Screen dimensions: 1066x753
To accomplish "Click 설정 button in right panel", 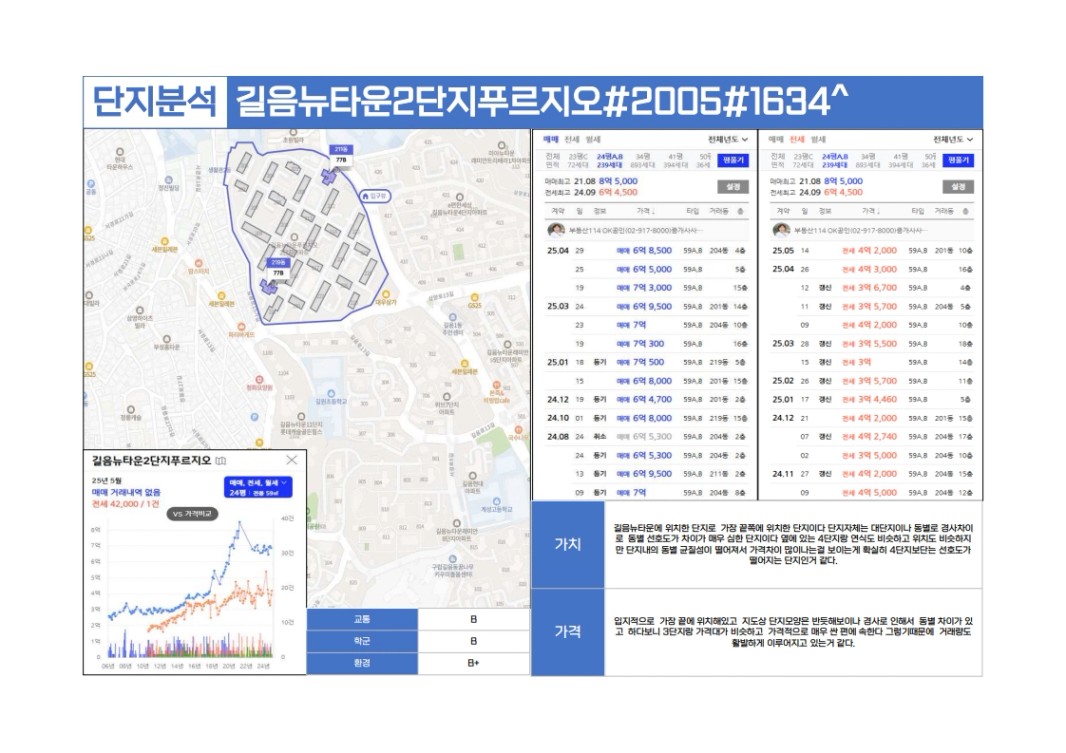I will click(x=958, y=186).
